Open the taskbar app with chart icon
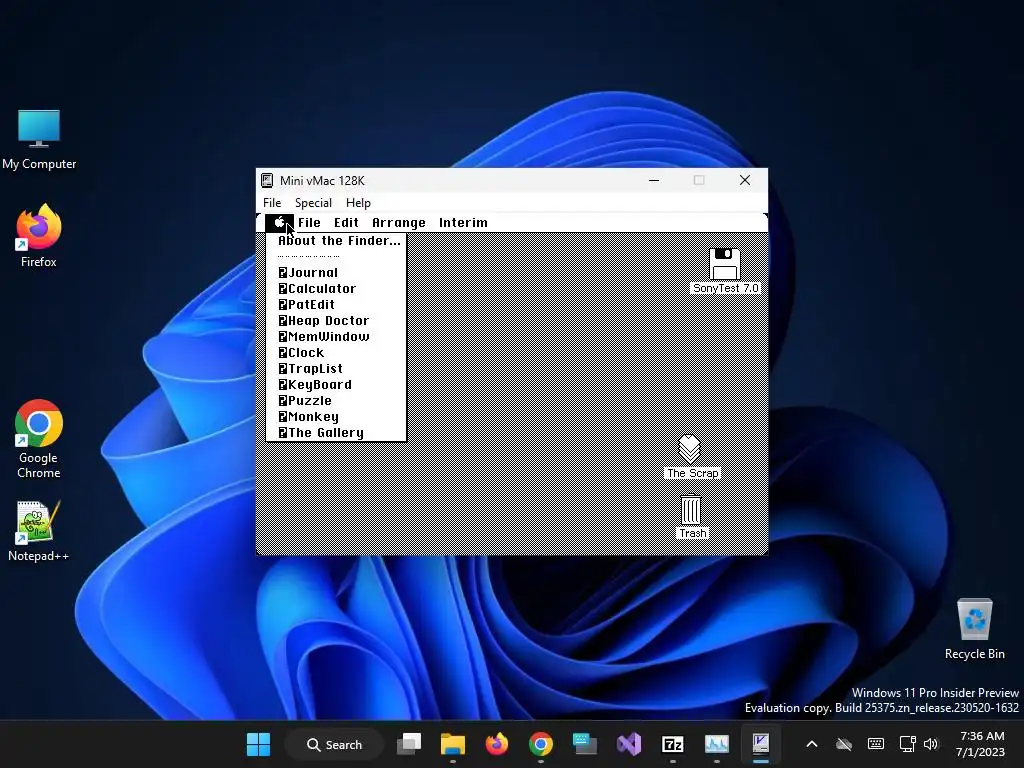Image resolution: width=1024 pixels, height=768 pixels. click(x=716, y=744)
